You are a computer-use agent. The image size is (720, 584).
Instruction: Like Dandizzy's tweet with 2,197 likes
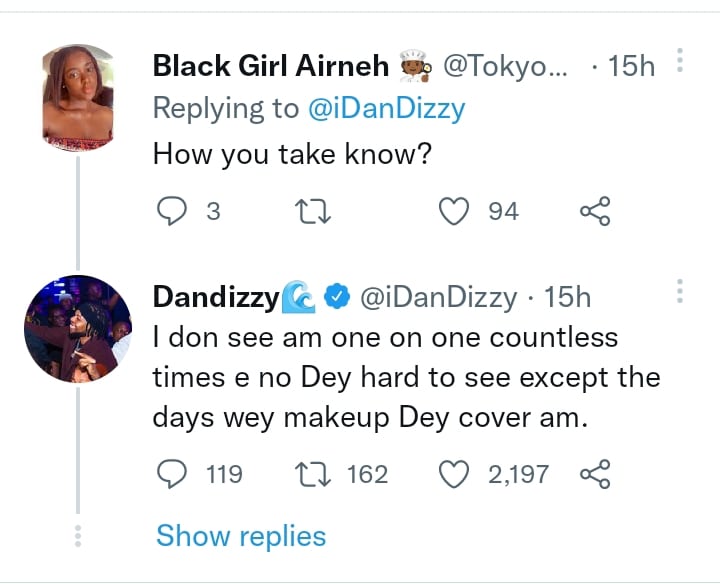pos(456,473)
